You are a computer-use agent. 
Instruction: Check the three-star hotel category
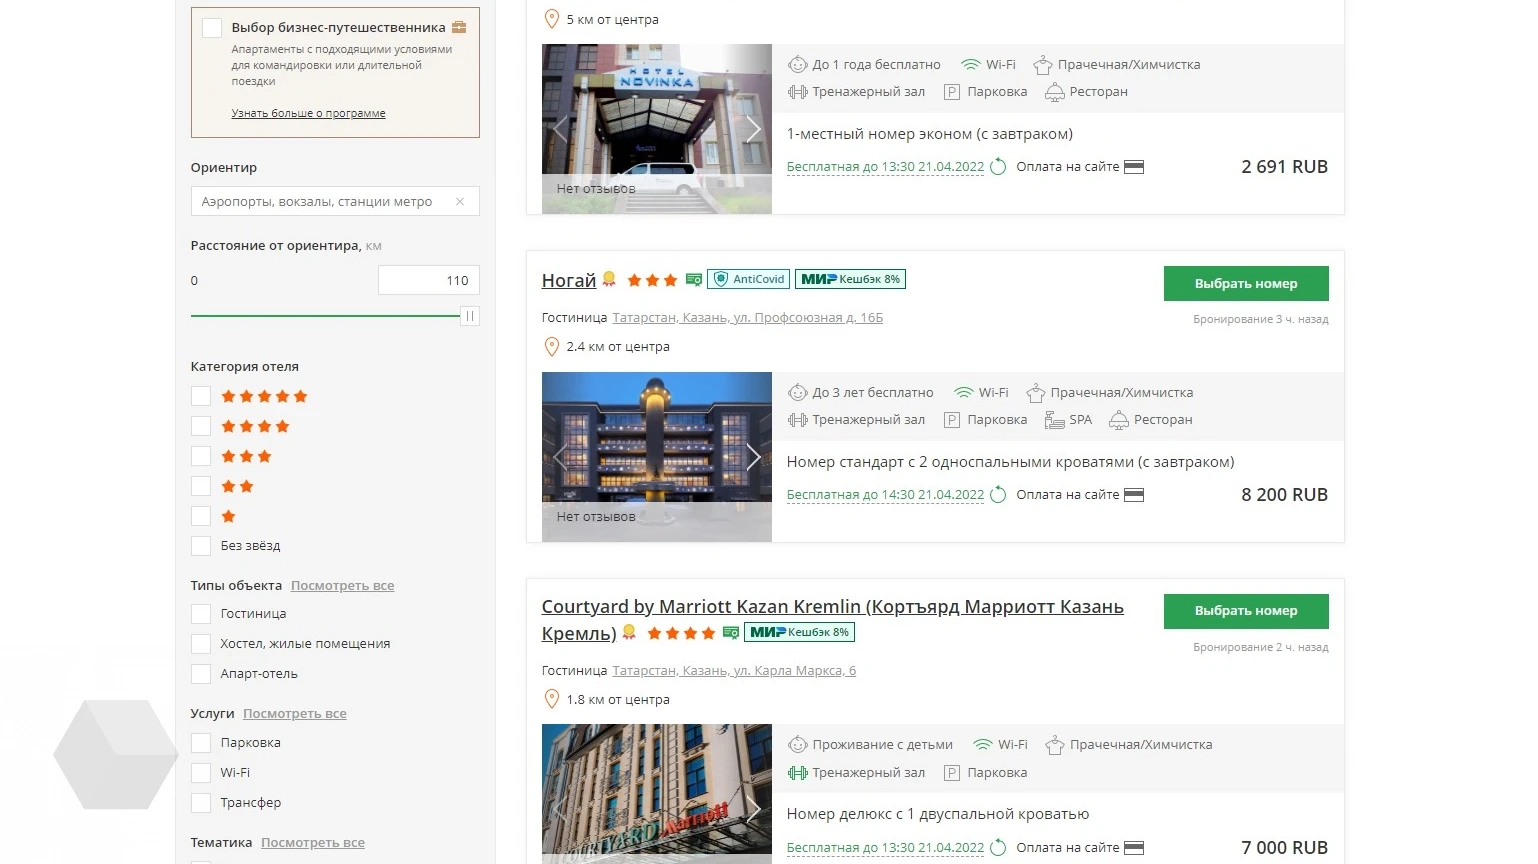(x=201, y=456)
